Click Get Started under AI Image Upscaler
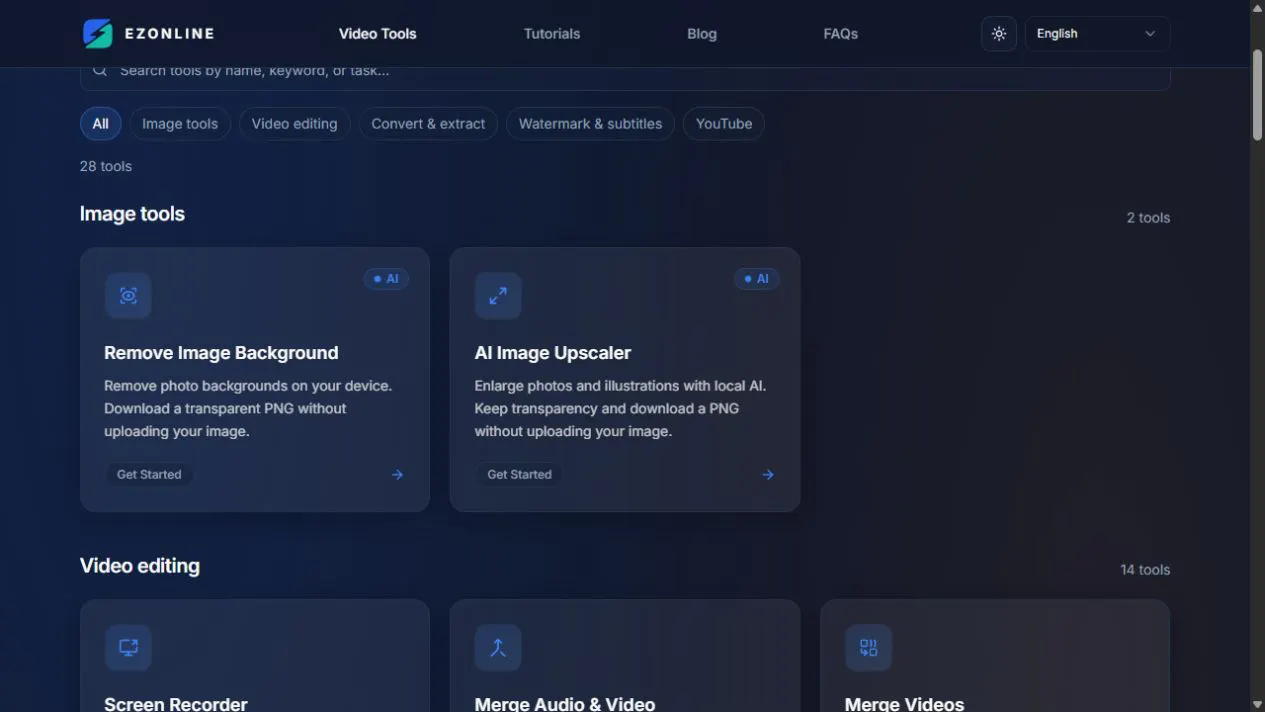 (x=519, y=475)
